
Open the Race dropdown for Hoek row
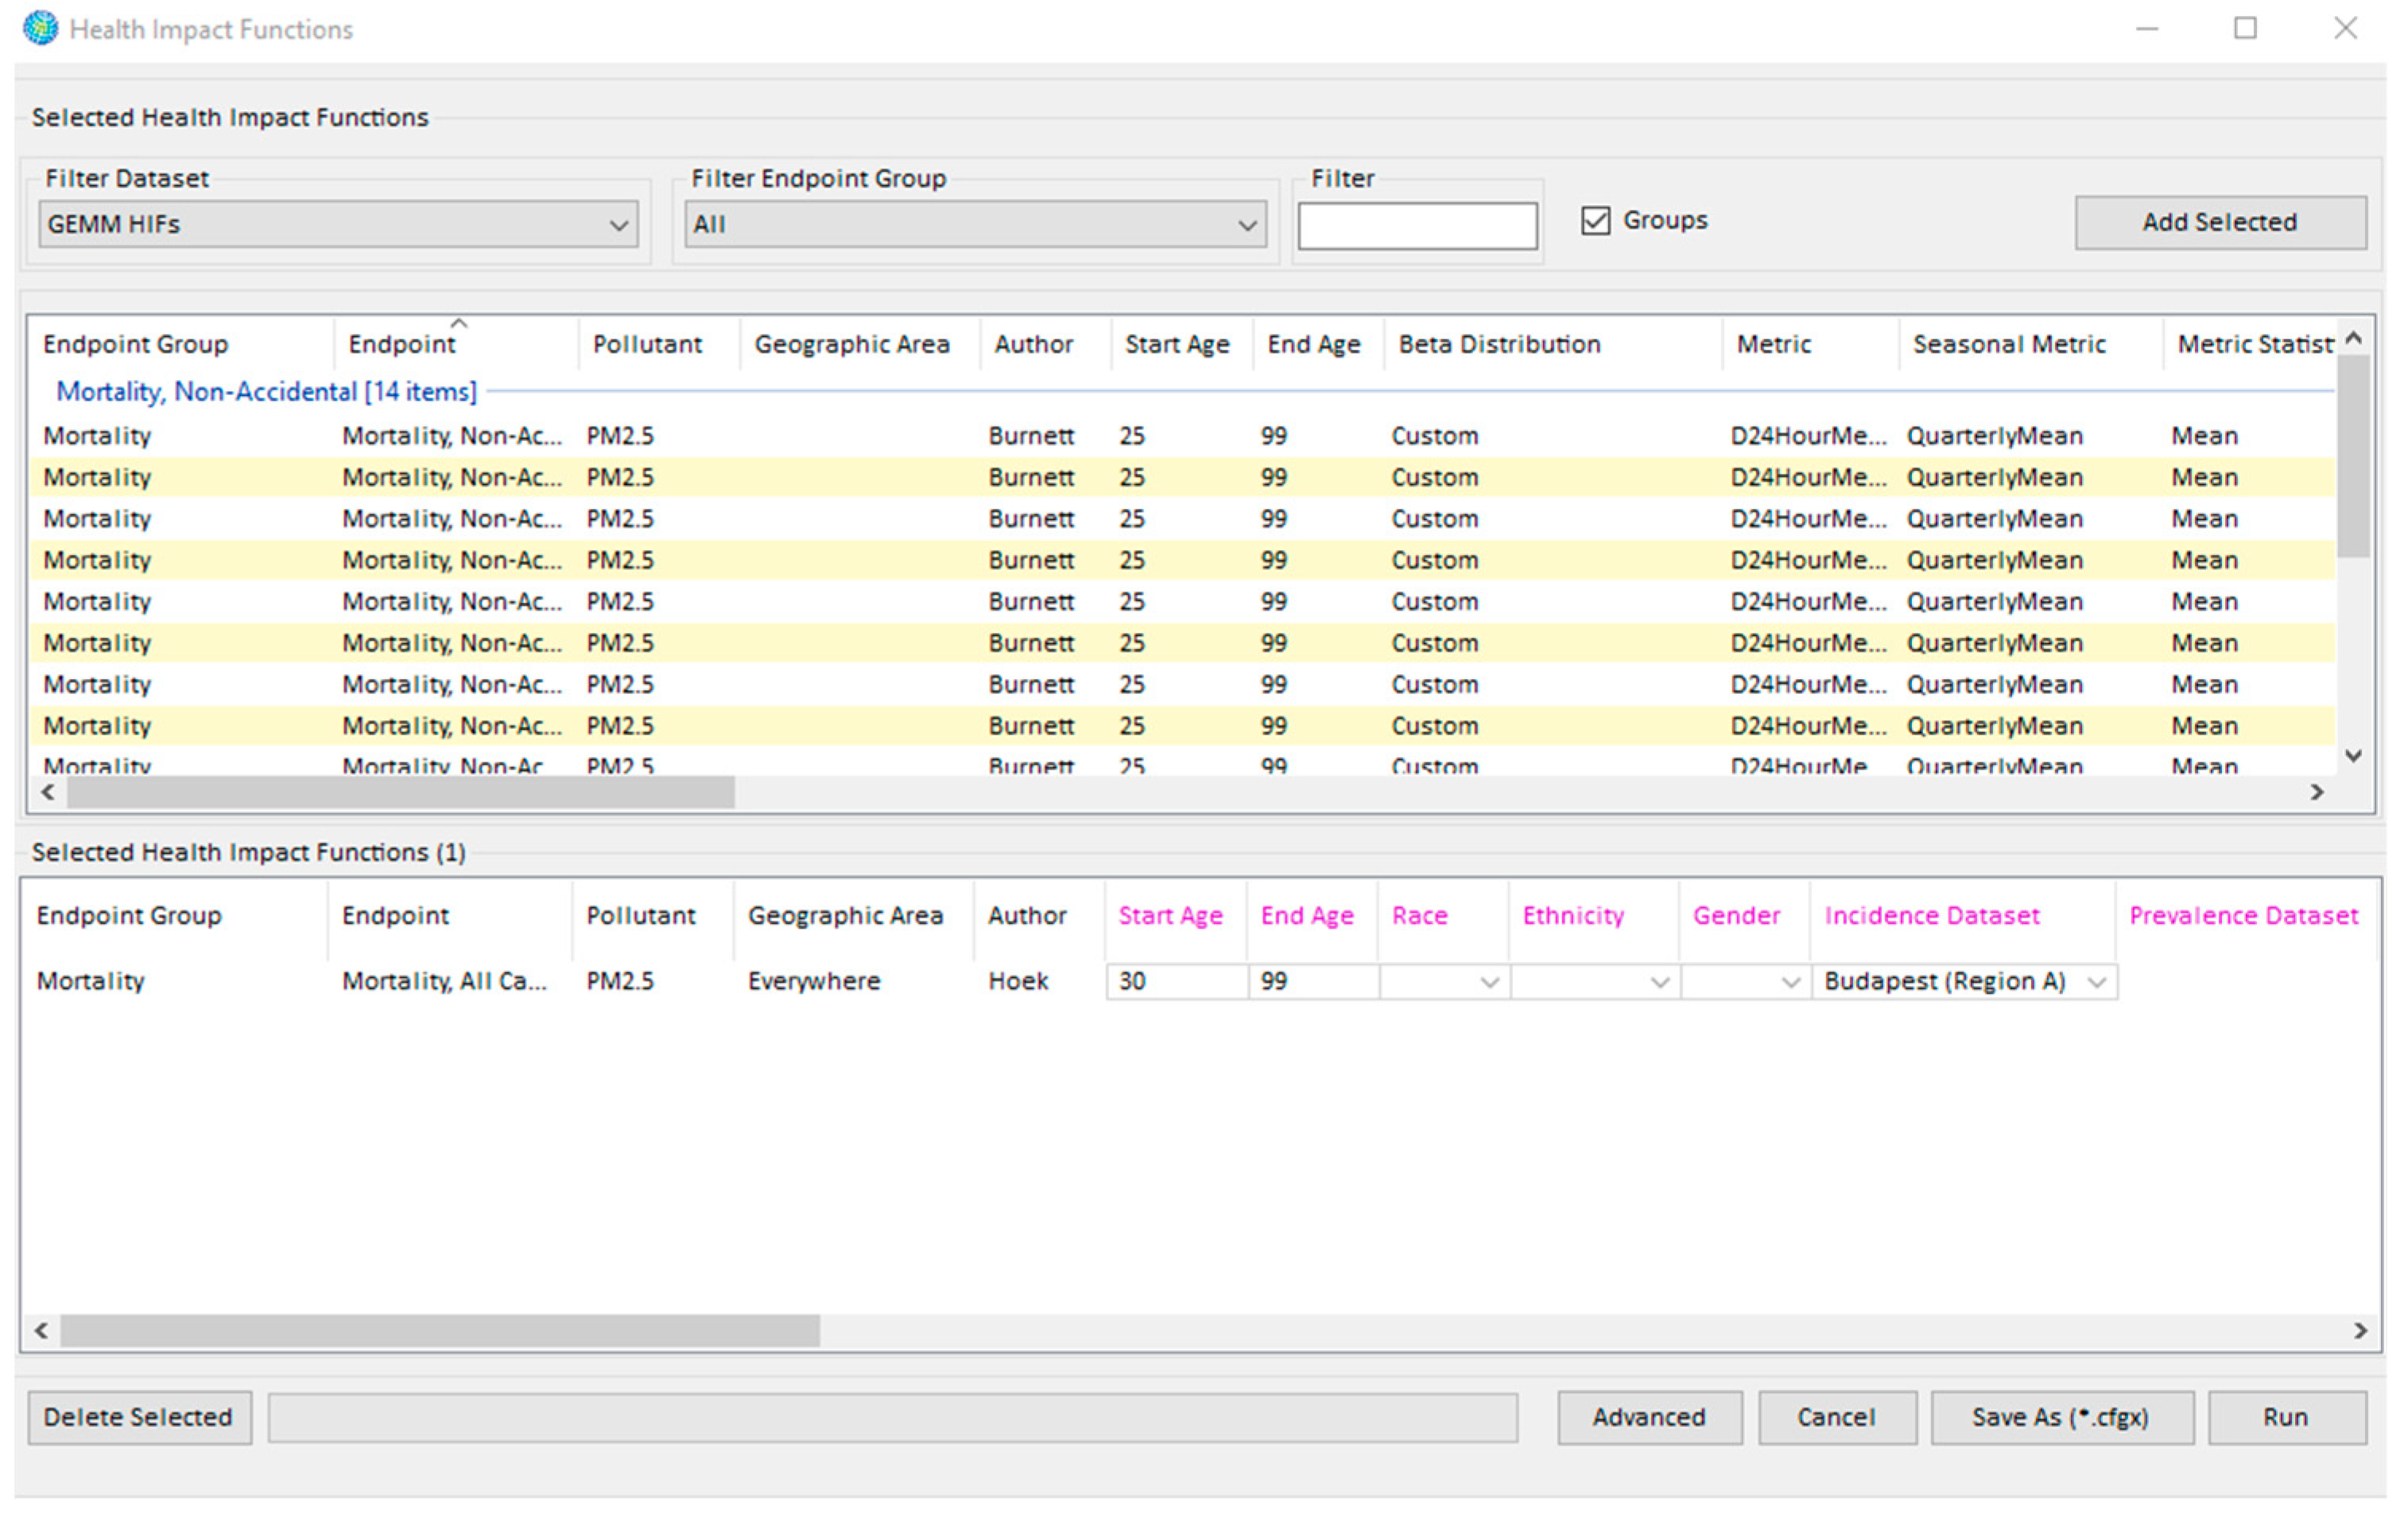point(1444,982)
